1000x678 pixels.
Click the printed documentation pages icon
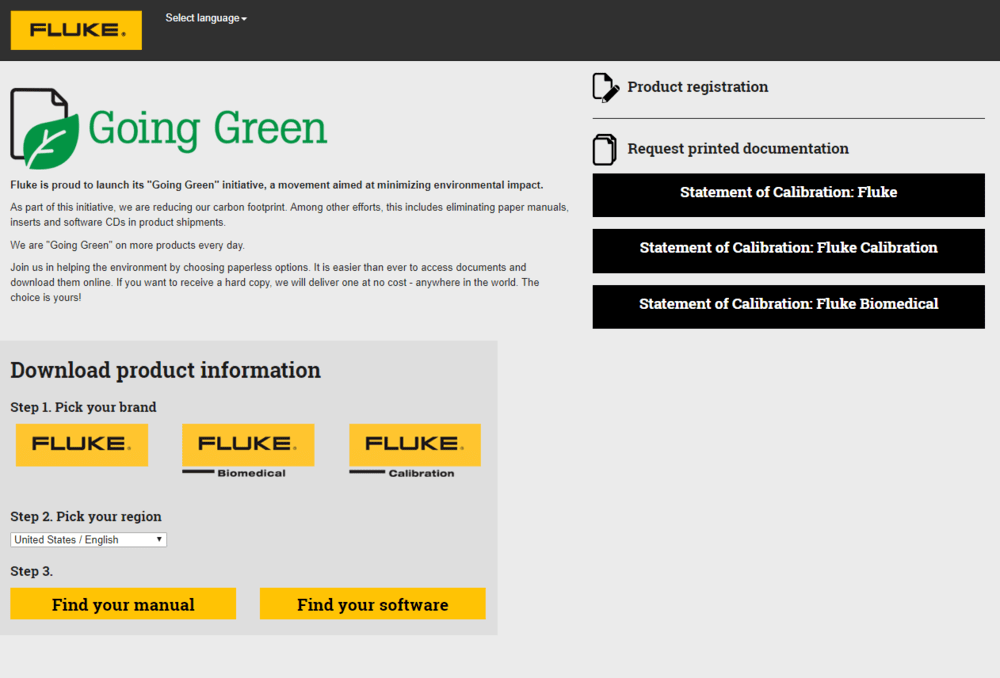coord(605,149)
